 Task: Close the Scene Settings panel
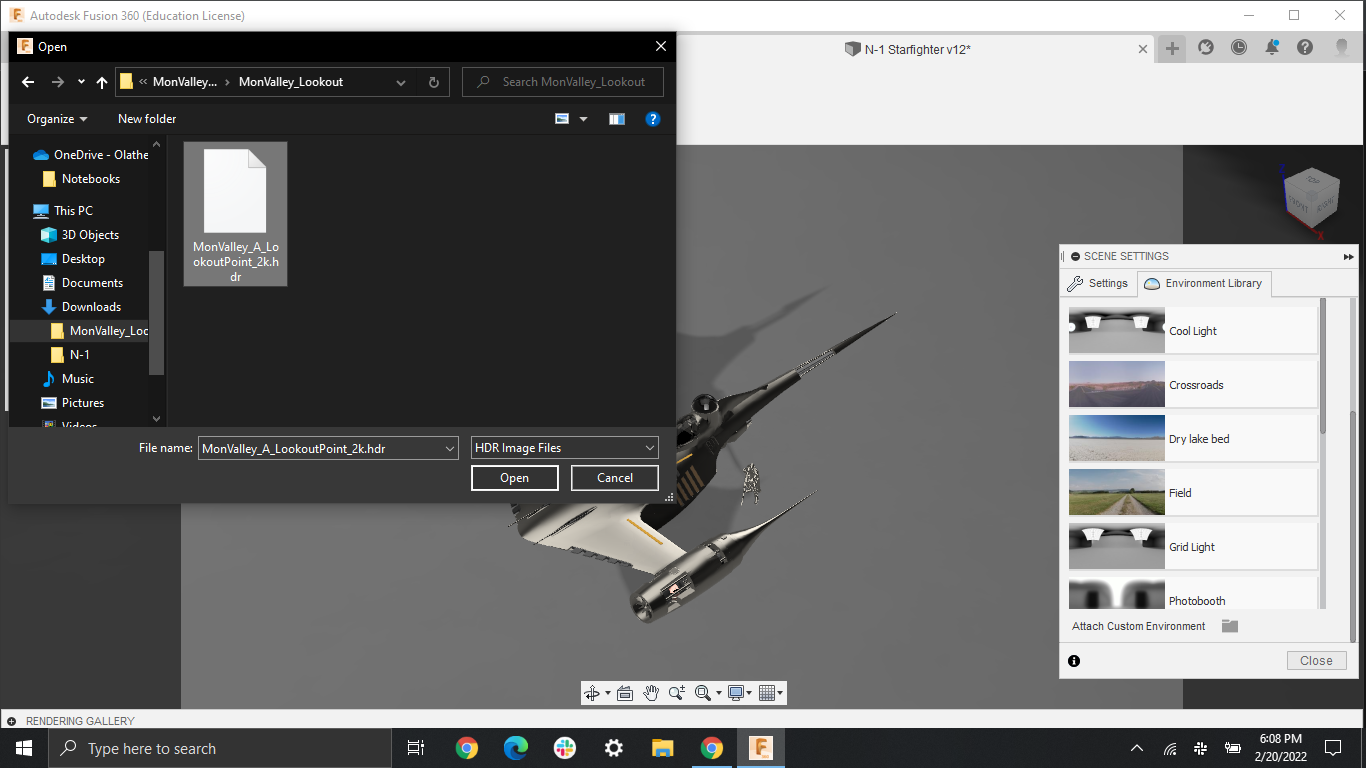(x=1316, y=660)
